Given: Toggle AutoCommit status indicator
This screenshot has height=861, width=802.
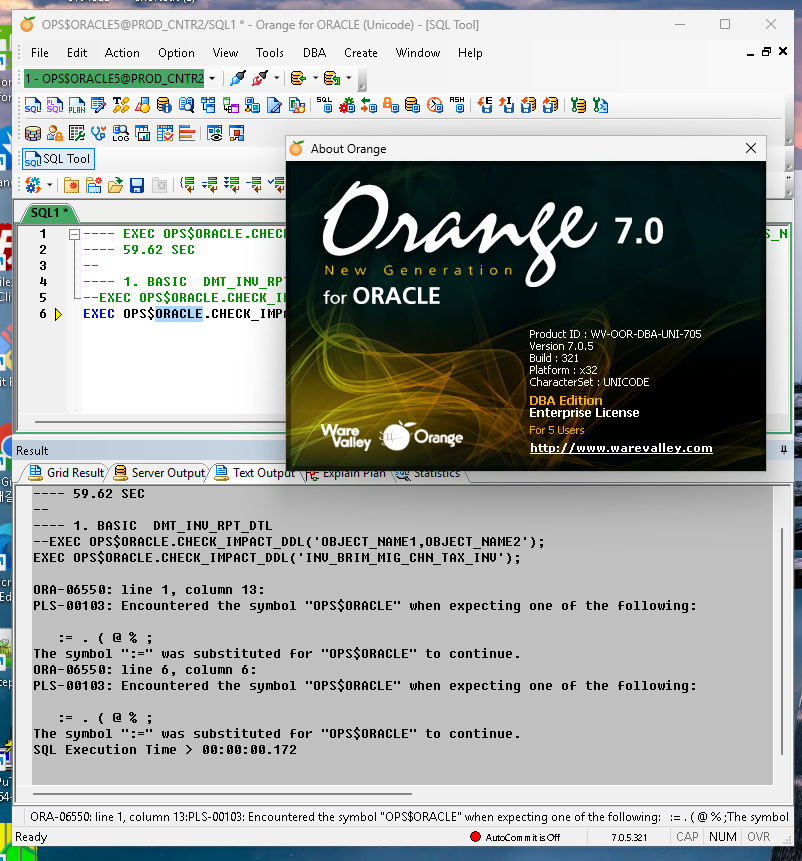Looking at the screenshot, I should tap(515, 837).
